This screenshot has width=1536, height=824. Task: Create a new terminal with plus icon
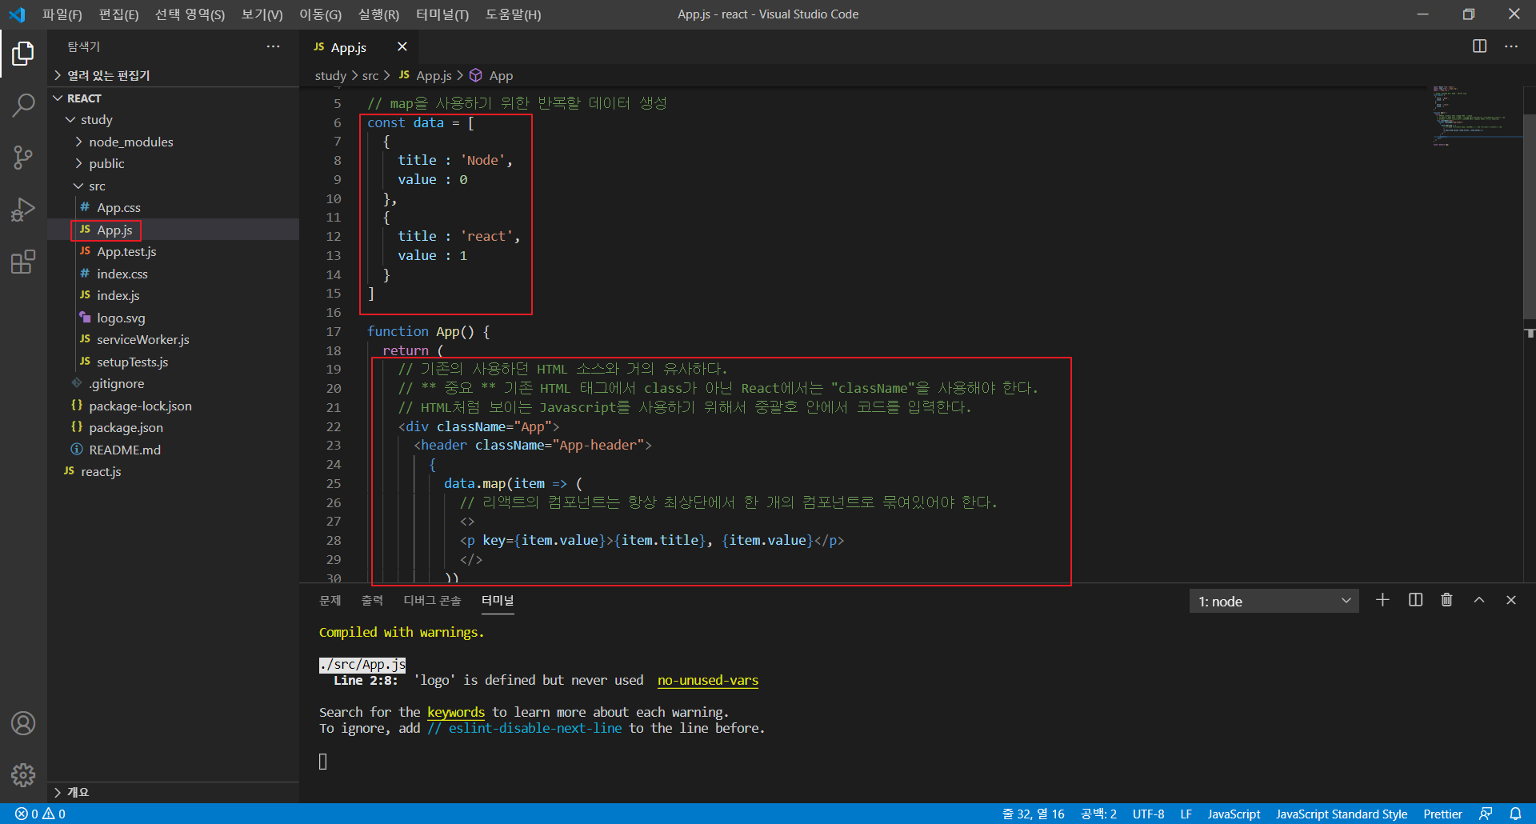coord(1382,600)
